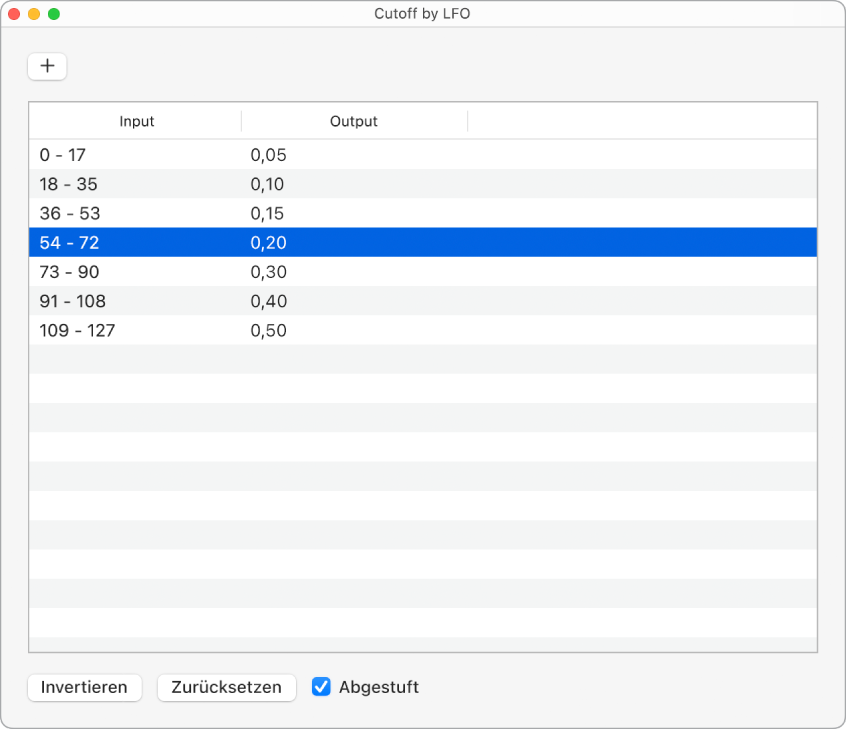Image resolution: width=846 pixels, height=729 pixels.
Task: Close the Cutoff by LFO window
Action: [x=14, y=15]
